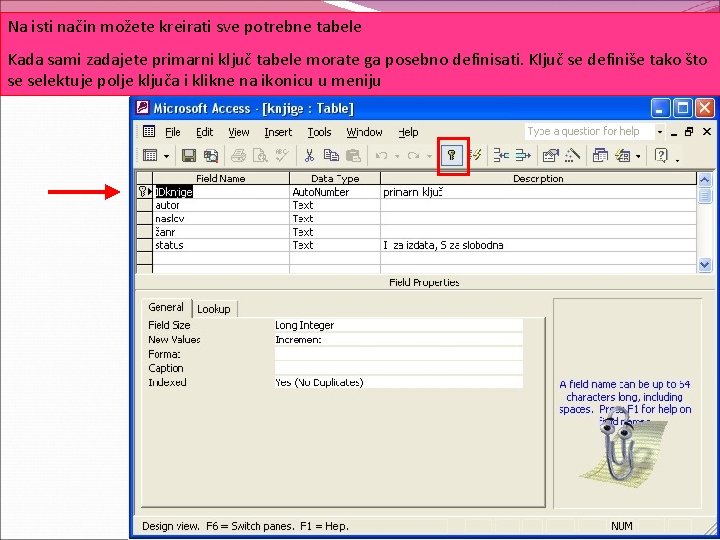Screen dimensions: 720x540
Task: Select the autor row selector box
Action: [x=145, y=205]
